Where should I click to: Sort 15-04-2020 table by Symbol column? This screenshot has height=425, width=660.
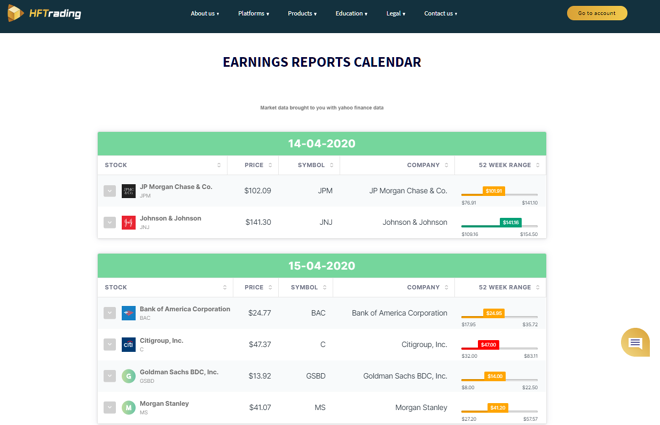(325, 287)
